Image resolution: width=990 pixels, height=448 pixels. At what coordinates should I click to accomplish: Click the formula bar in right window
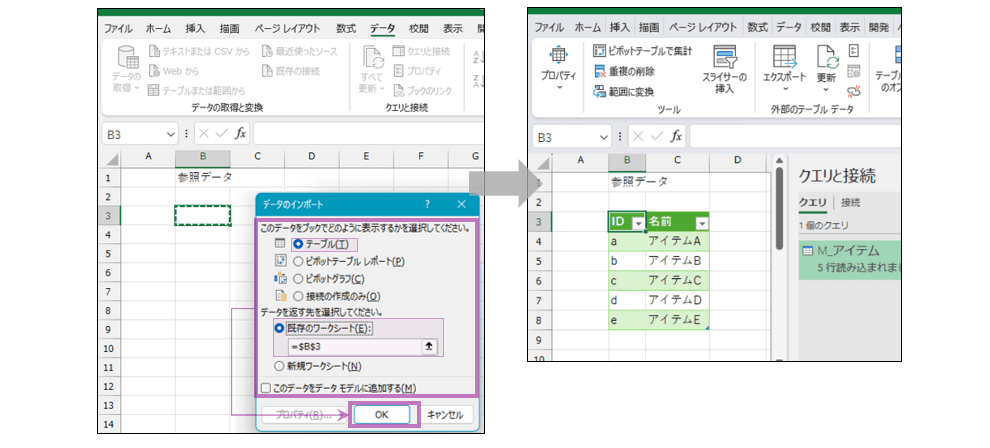(796, 137)
